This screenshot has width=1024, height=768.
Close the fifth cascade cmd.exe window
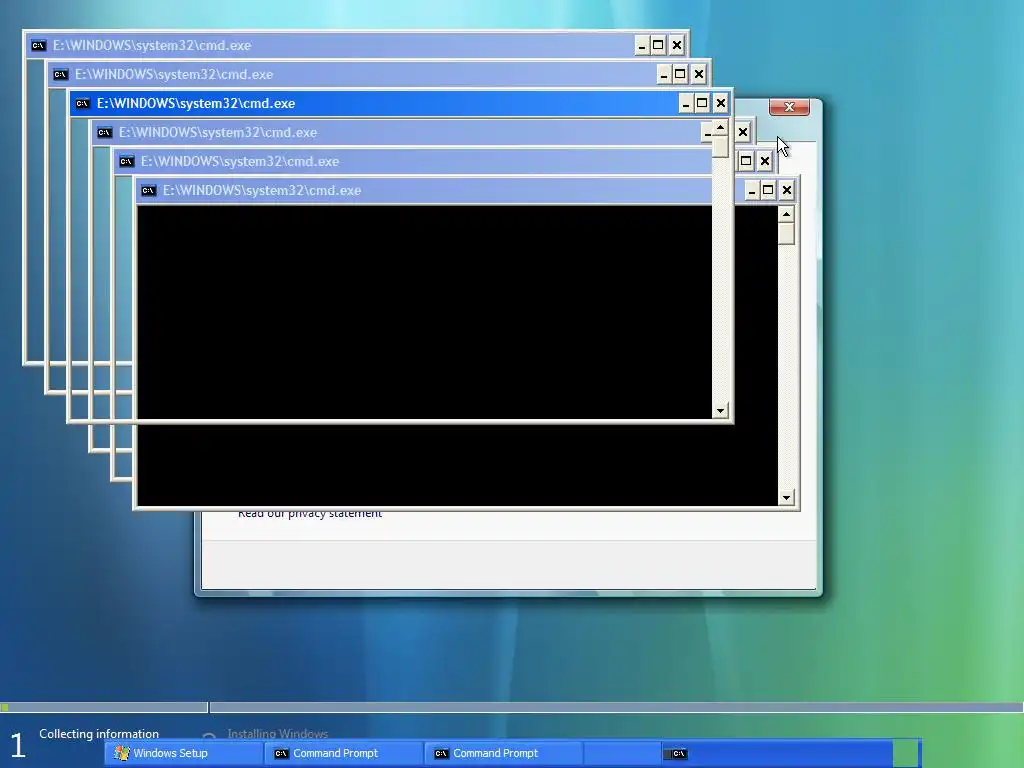[765, 161]
